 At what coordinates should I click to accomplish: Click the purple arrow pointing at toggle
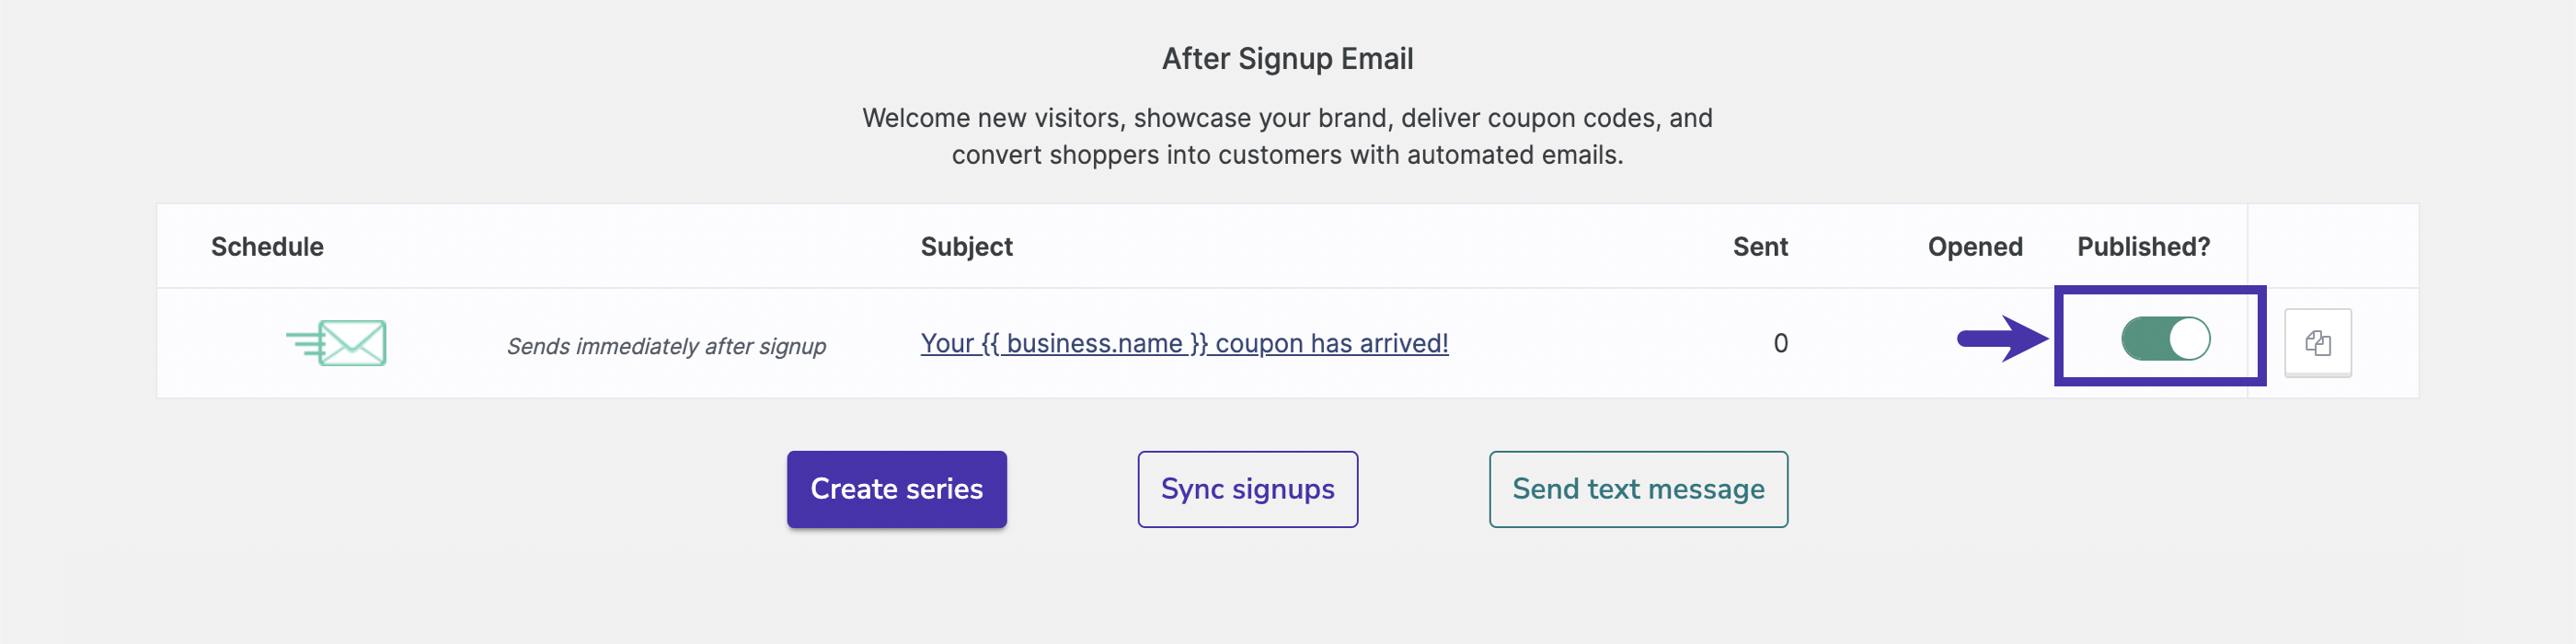click(2002, 339)
